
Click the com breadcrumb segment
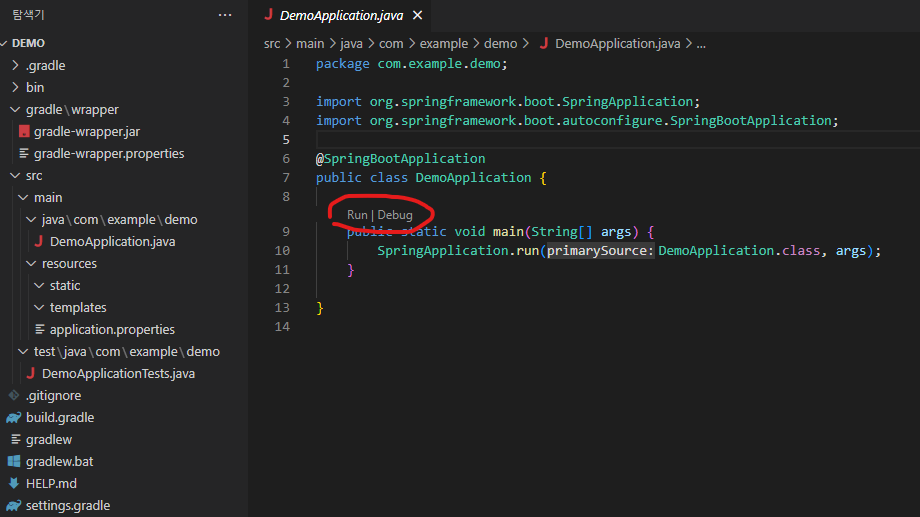point(391,43)
